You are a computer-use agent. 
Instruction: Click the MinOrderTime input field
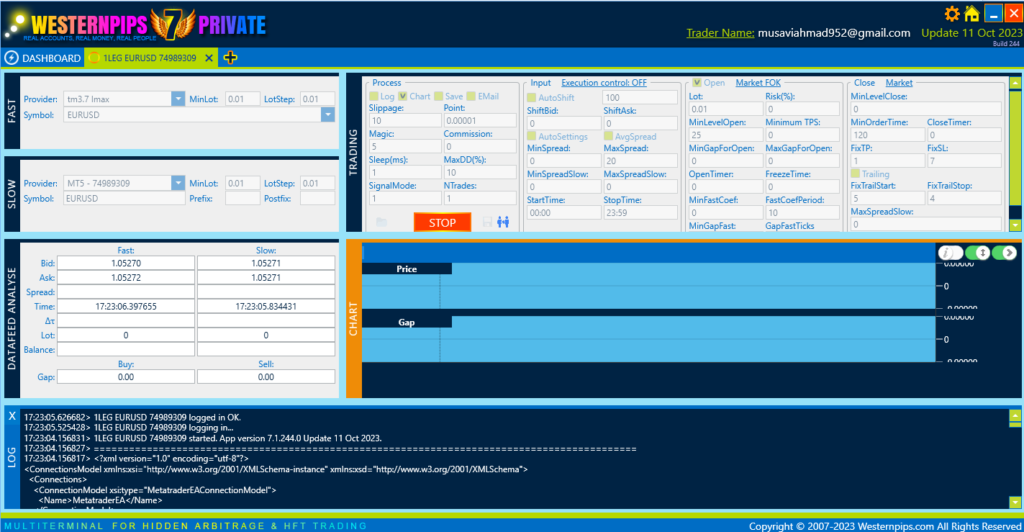point(888,135)
